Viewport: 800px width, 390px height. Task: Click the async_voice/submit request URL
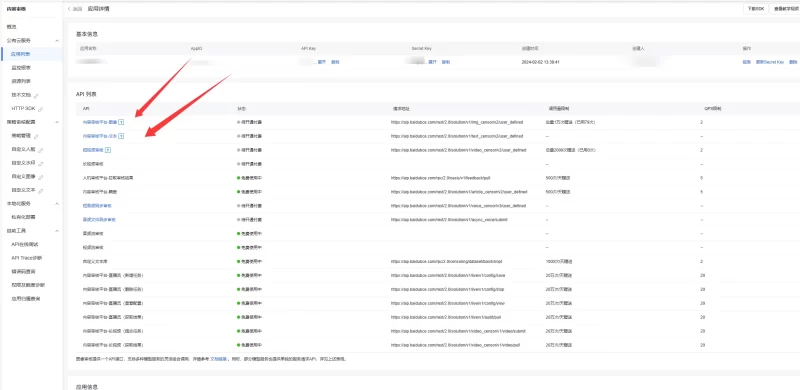(x=449, y=220)
